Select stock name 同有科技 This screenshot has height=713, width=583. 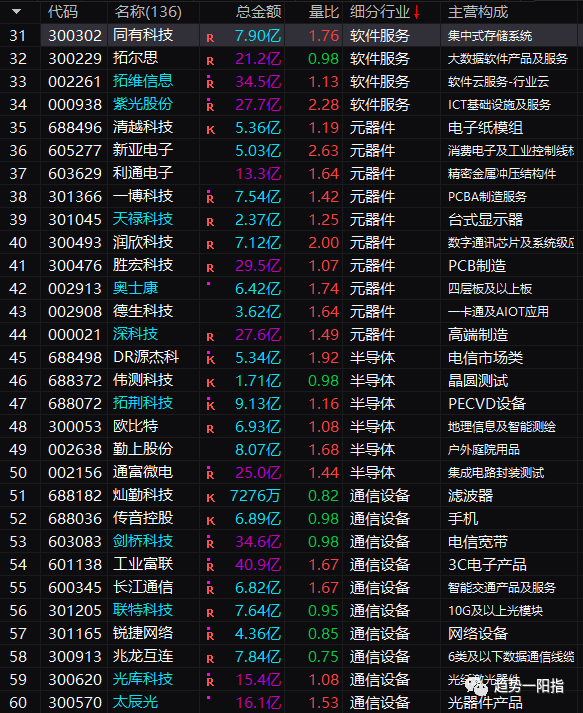[x=143, y=35]
